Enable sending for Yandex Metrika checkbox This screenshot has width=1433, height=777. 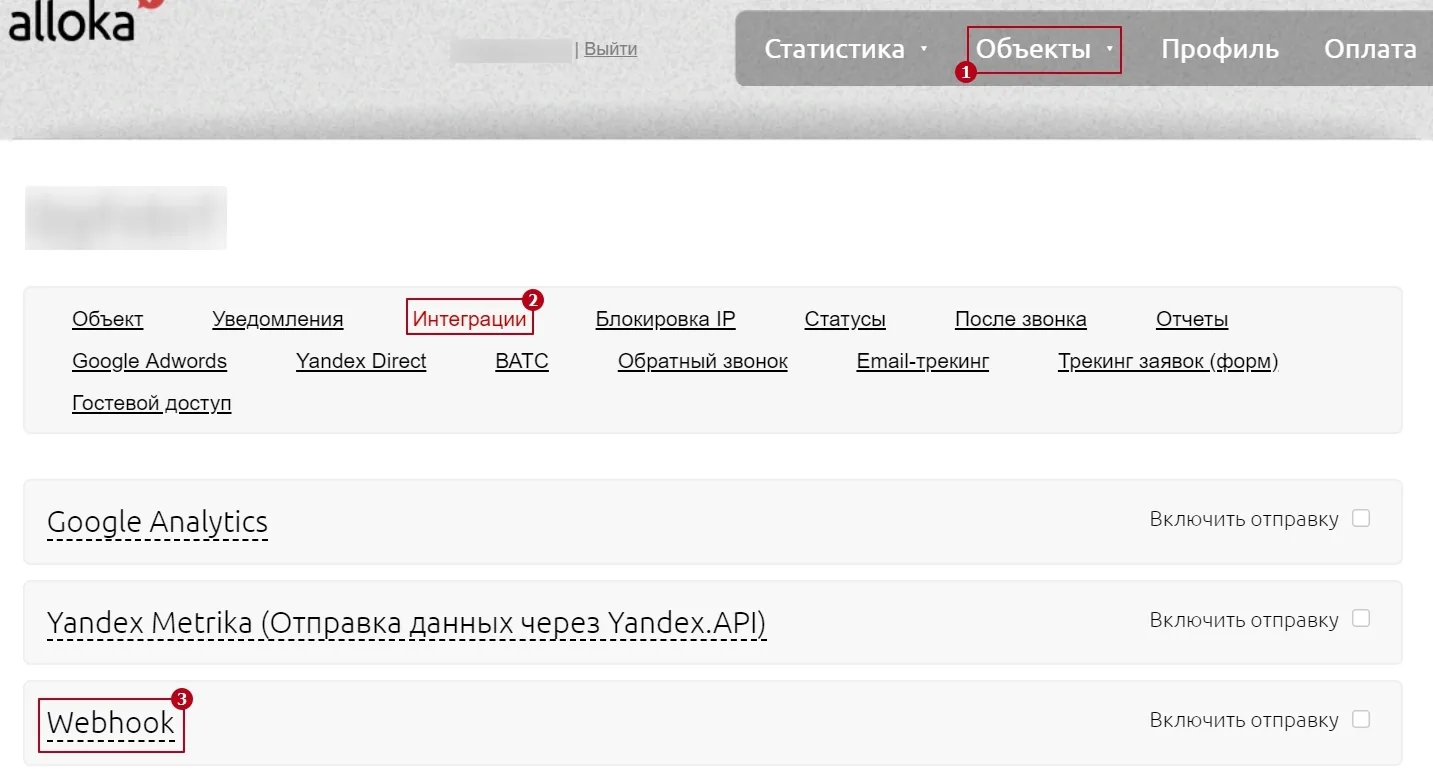click(1360, 618)
